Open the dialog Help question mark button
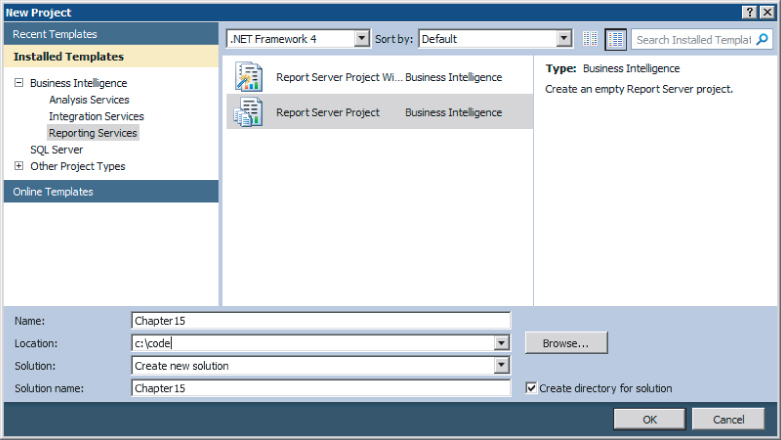Screen dimensions: 781x440 click(750, 12)
